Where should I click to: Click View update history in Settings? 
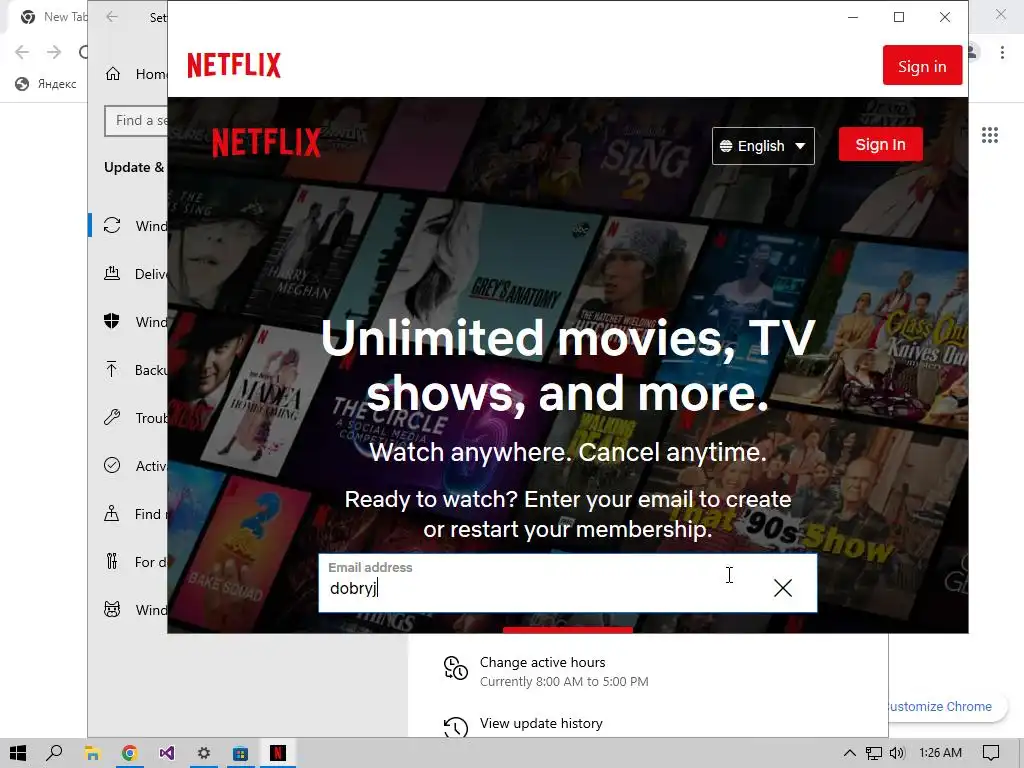pyautogui.click(x=541, y=723)
